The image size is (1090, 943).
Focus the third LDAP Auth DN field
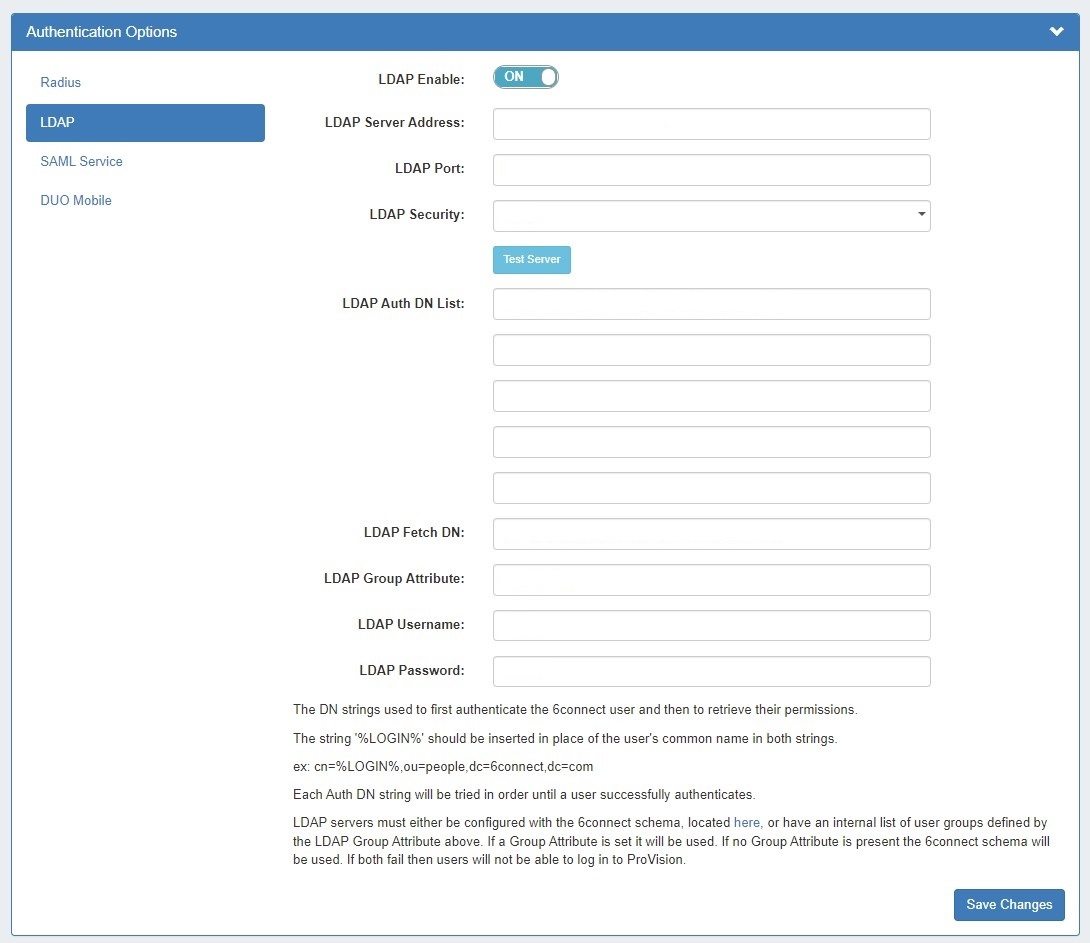click(x=711, y=396)
